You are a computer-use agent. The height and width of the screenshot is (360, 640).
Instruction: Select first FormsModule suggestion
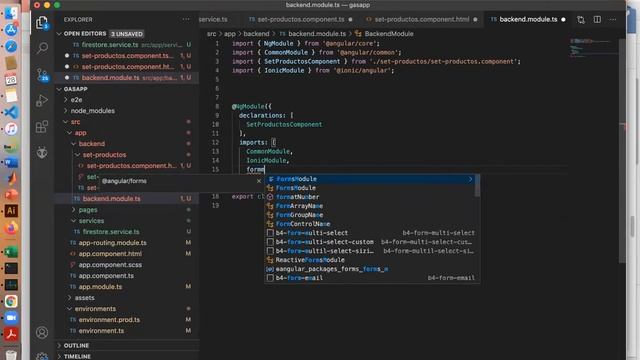[369, 179]
